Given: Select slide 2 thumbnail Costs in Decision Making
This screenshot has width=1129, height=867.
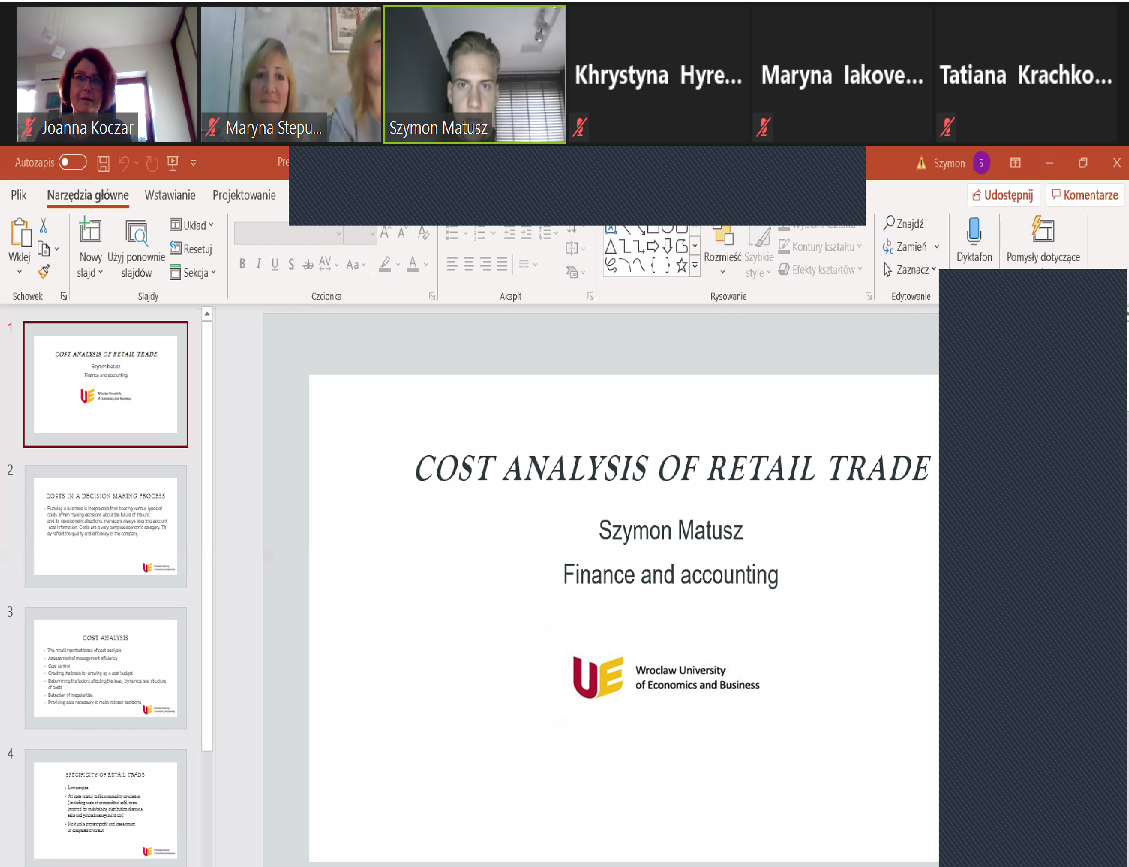Looking at the screenshot, I should pos(106,526).
